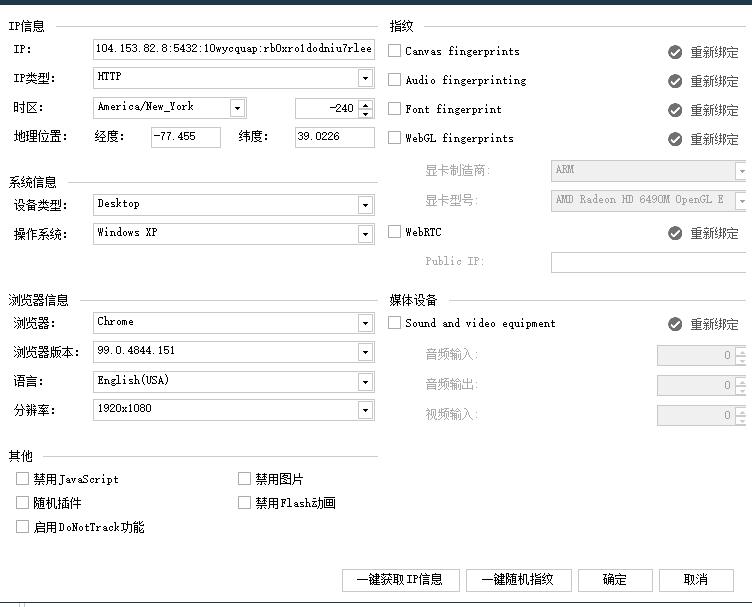The image size is (752, 607).
Task: Enable 禁用JavaScript checkbox
Action: tap(23, 479)
